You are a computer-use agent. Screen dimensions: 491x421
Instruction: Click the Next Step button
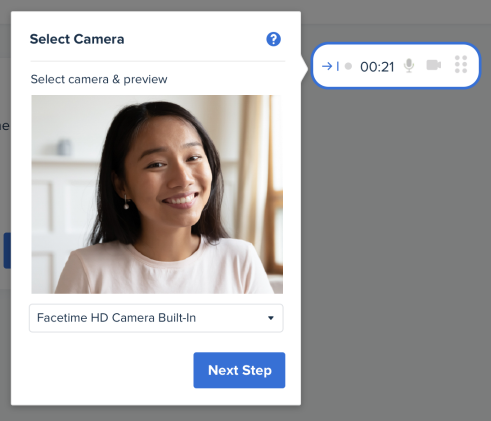239,370
